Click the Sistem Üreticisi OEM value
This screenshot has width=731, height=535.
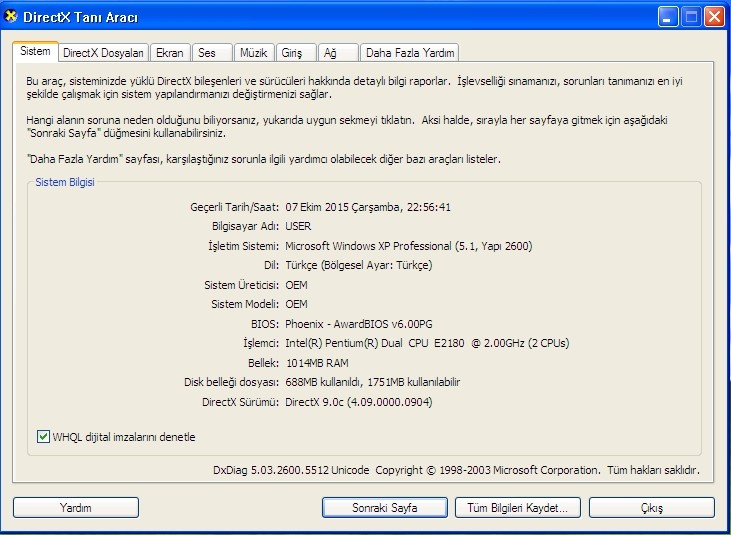pos(297,285)
